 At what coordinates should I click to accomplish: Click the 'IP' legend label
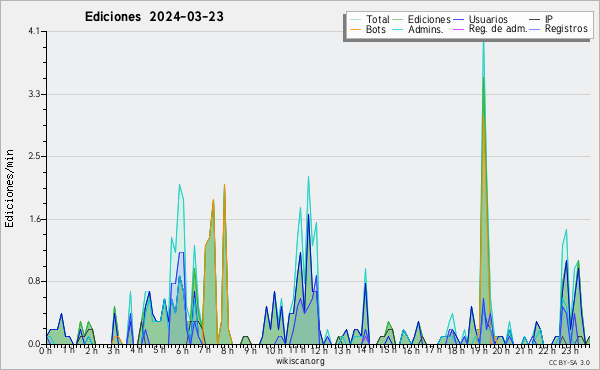point(549,19)
